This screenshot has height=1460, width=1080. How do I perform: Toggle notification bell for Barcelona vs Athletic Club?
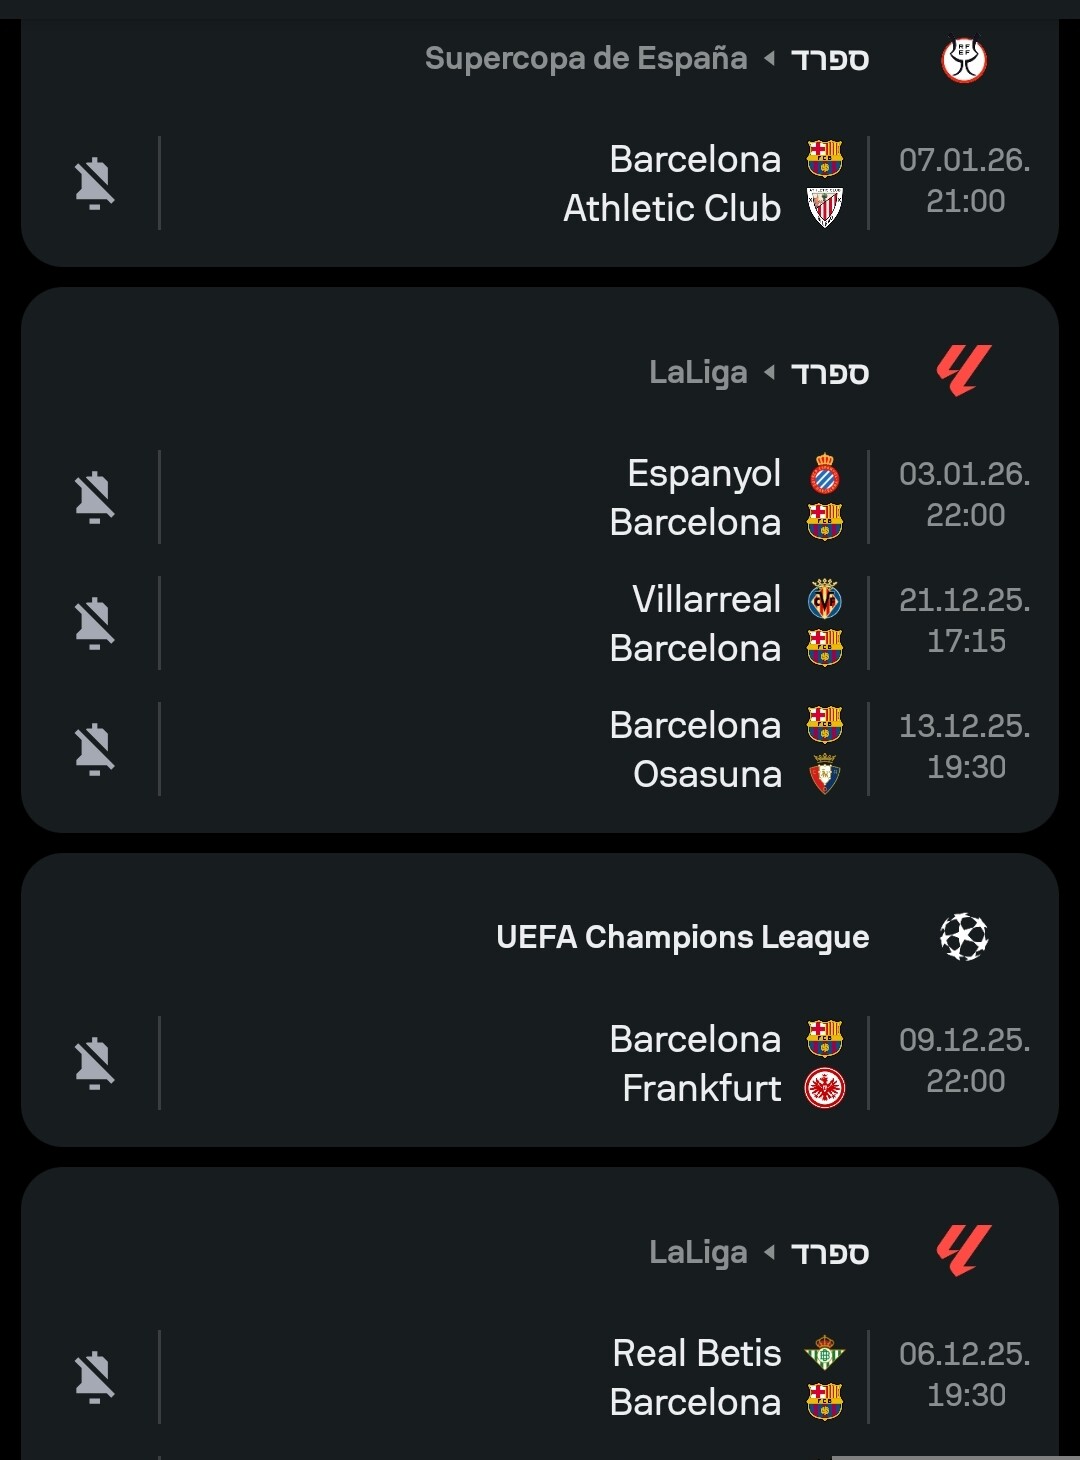point(95,183)
